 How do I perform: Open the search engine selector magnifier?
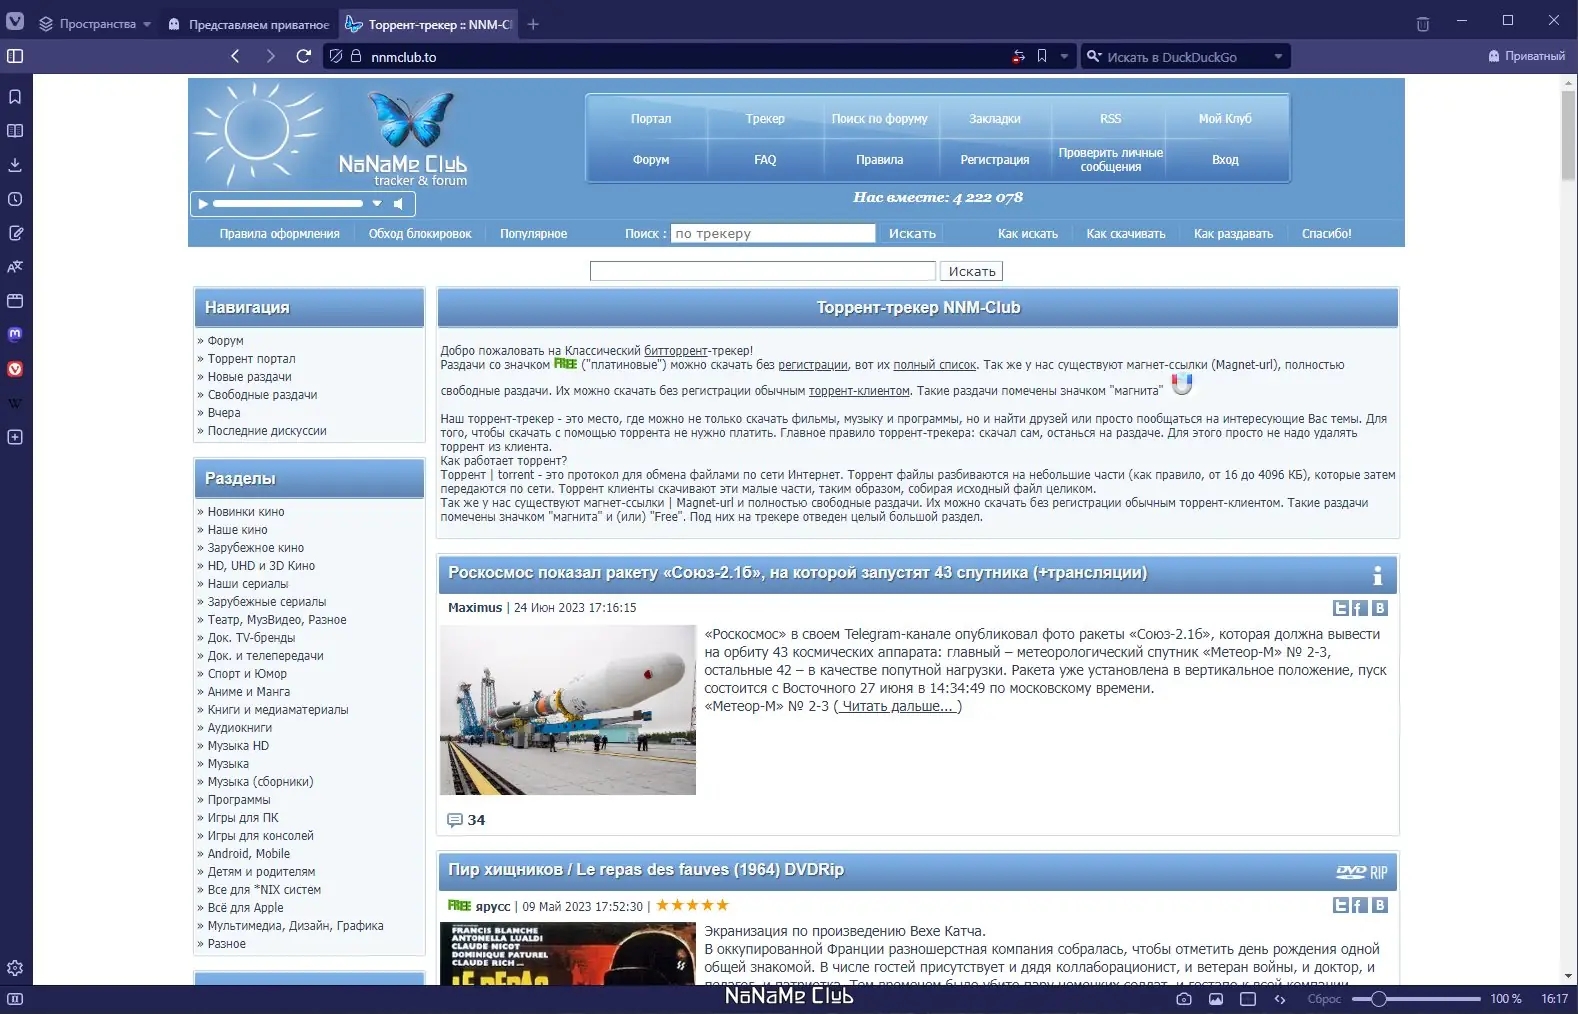(x=1094, y=56)
